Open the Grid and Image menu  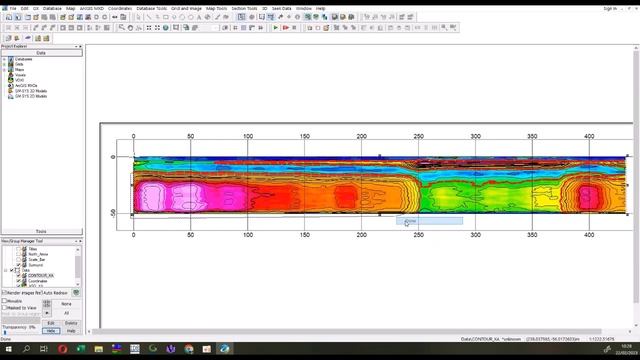pos(186,8)
